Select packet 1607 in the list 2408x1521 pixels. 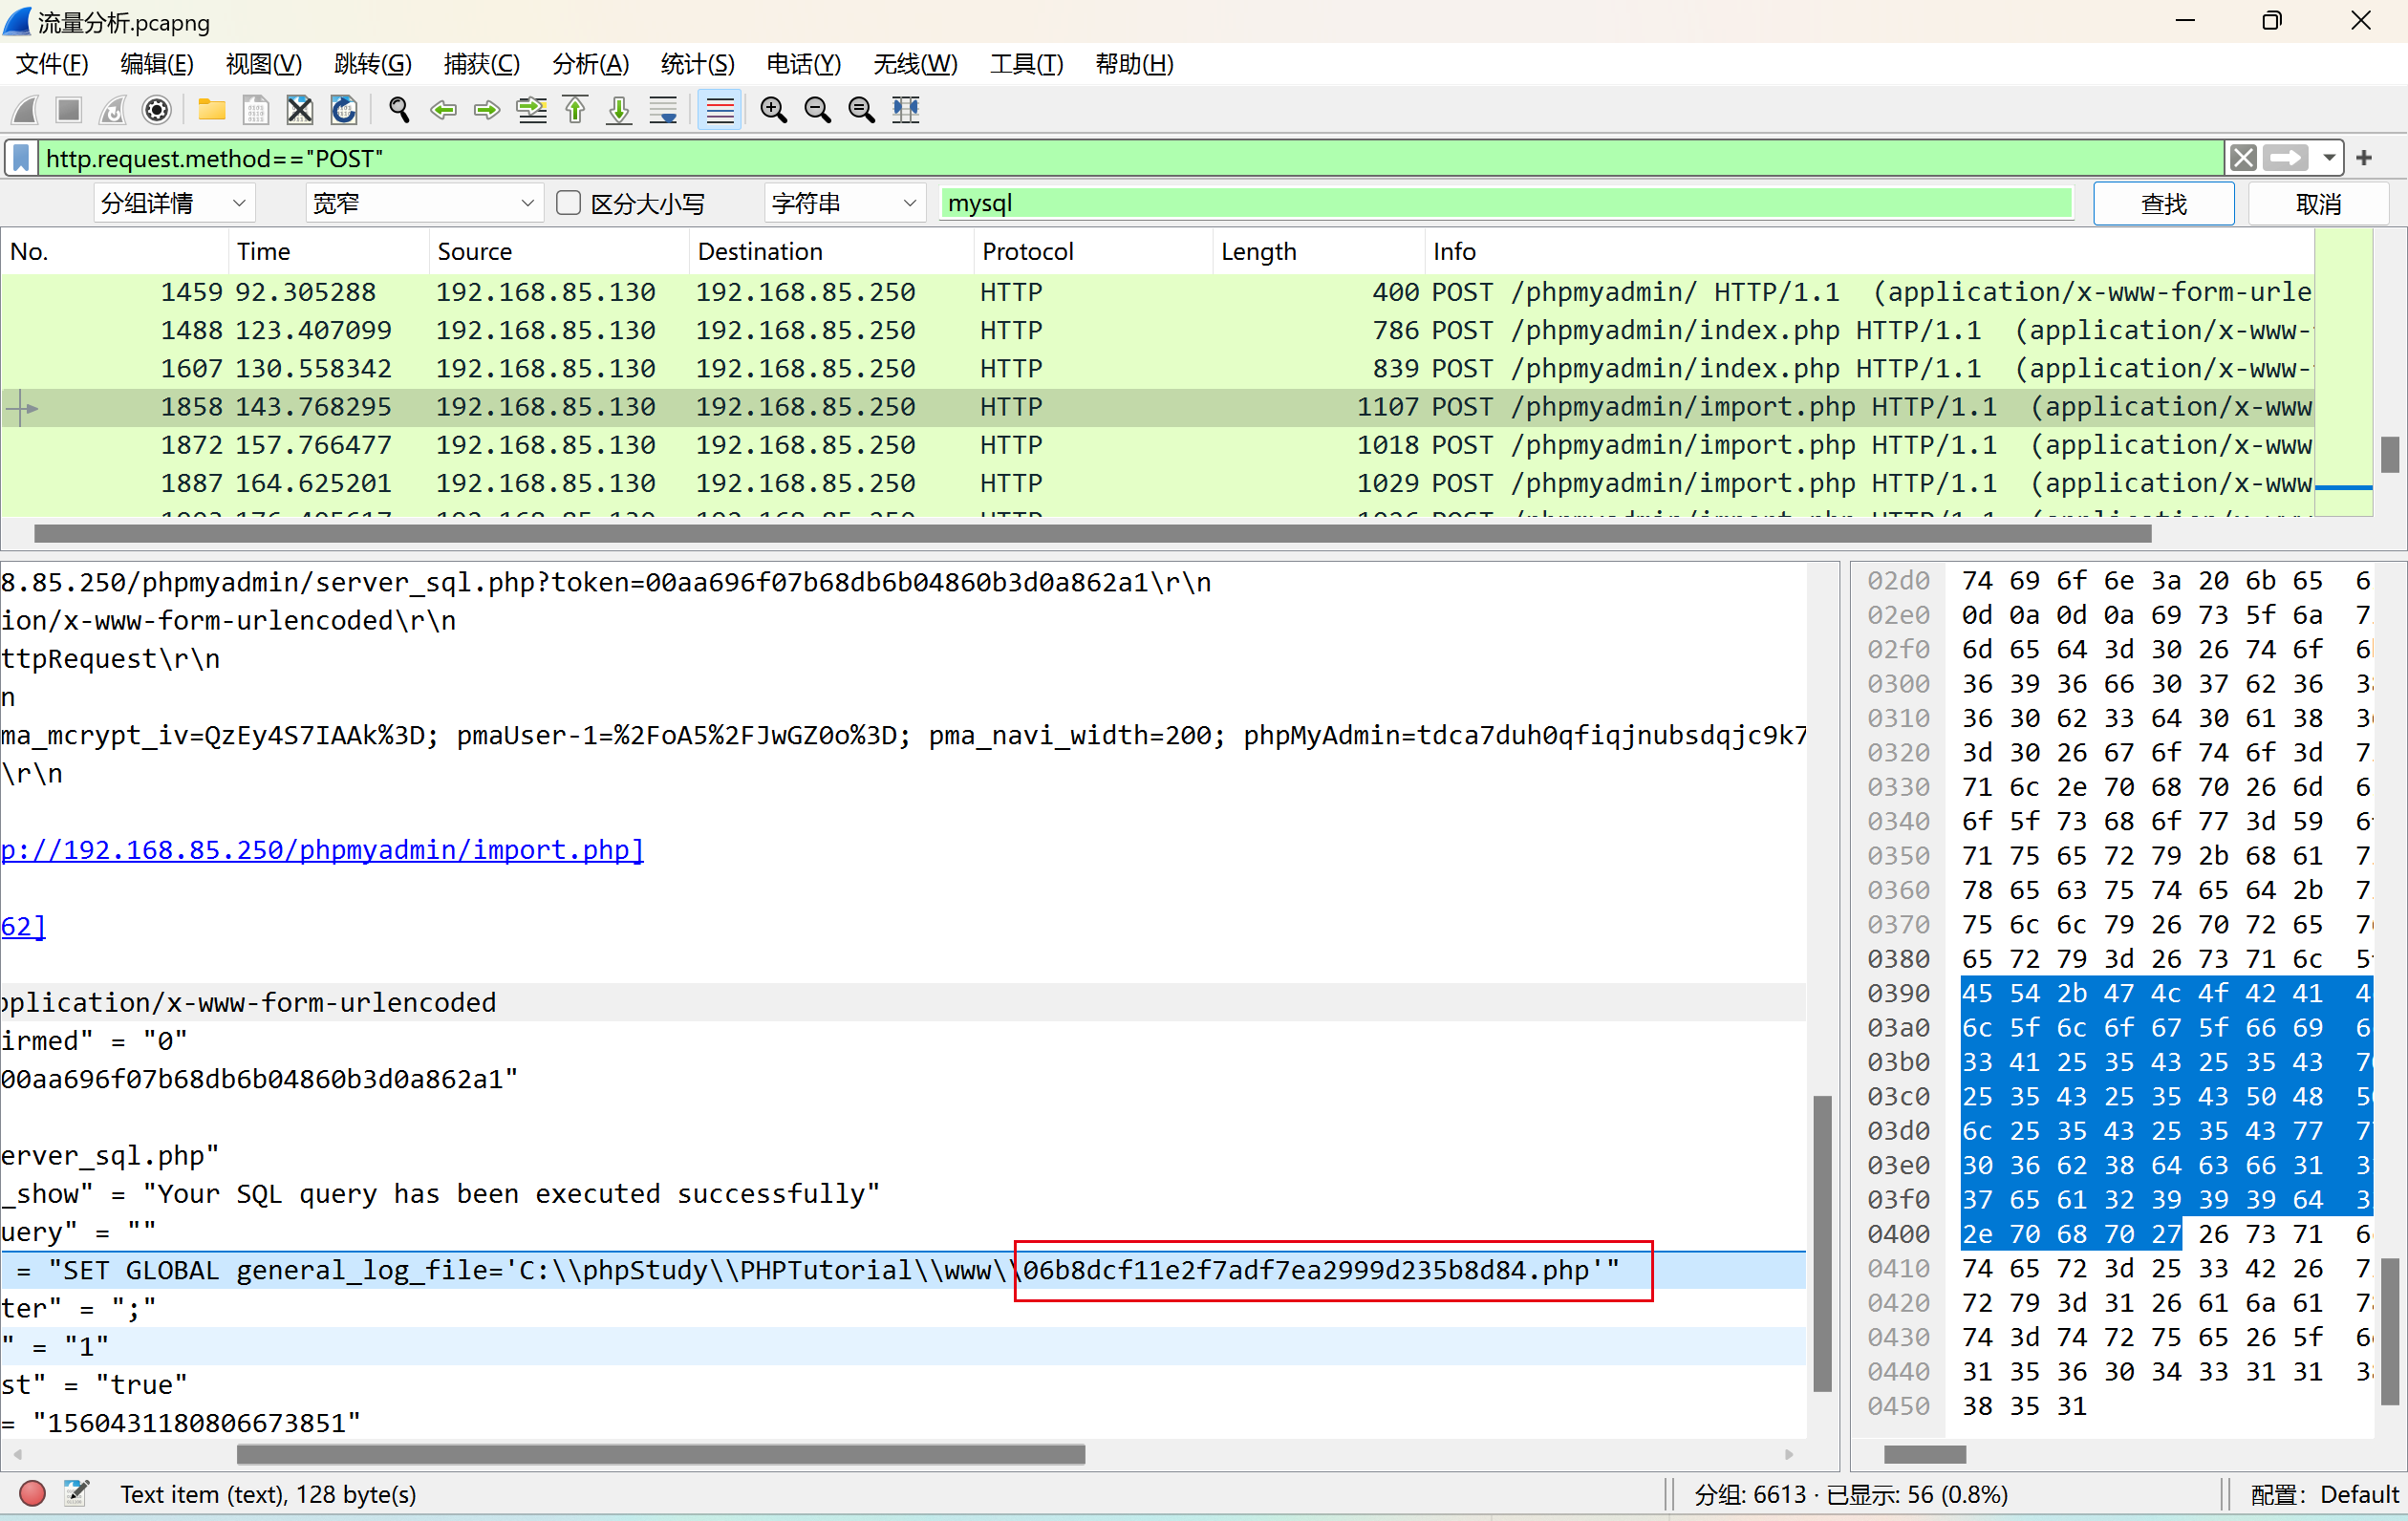1157,368
